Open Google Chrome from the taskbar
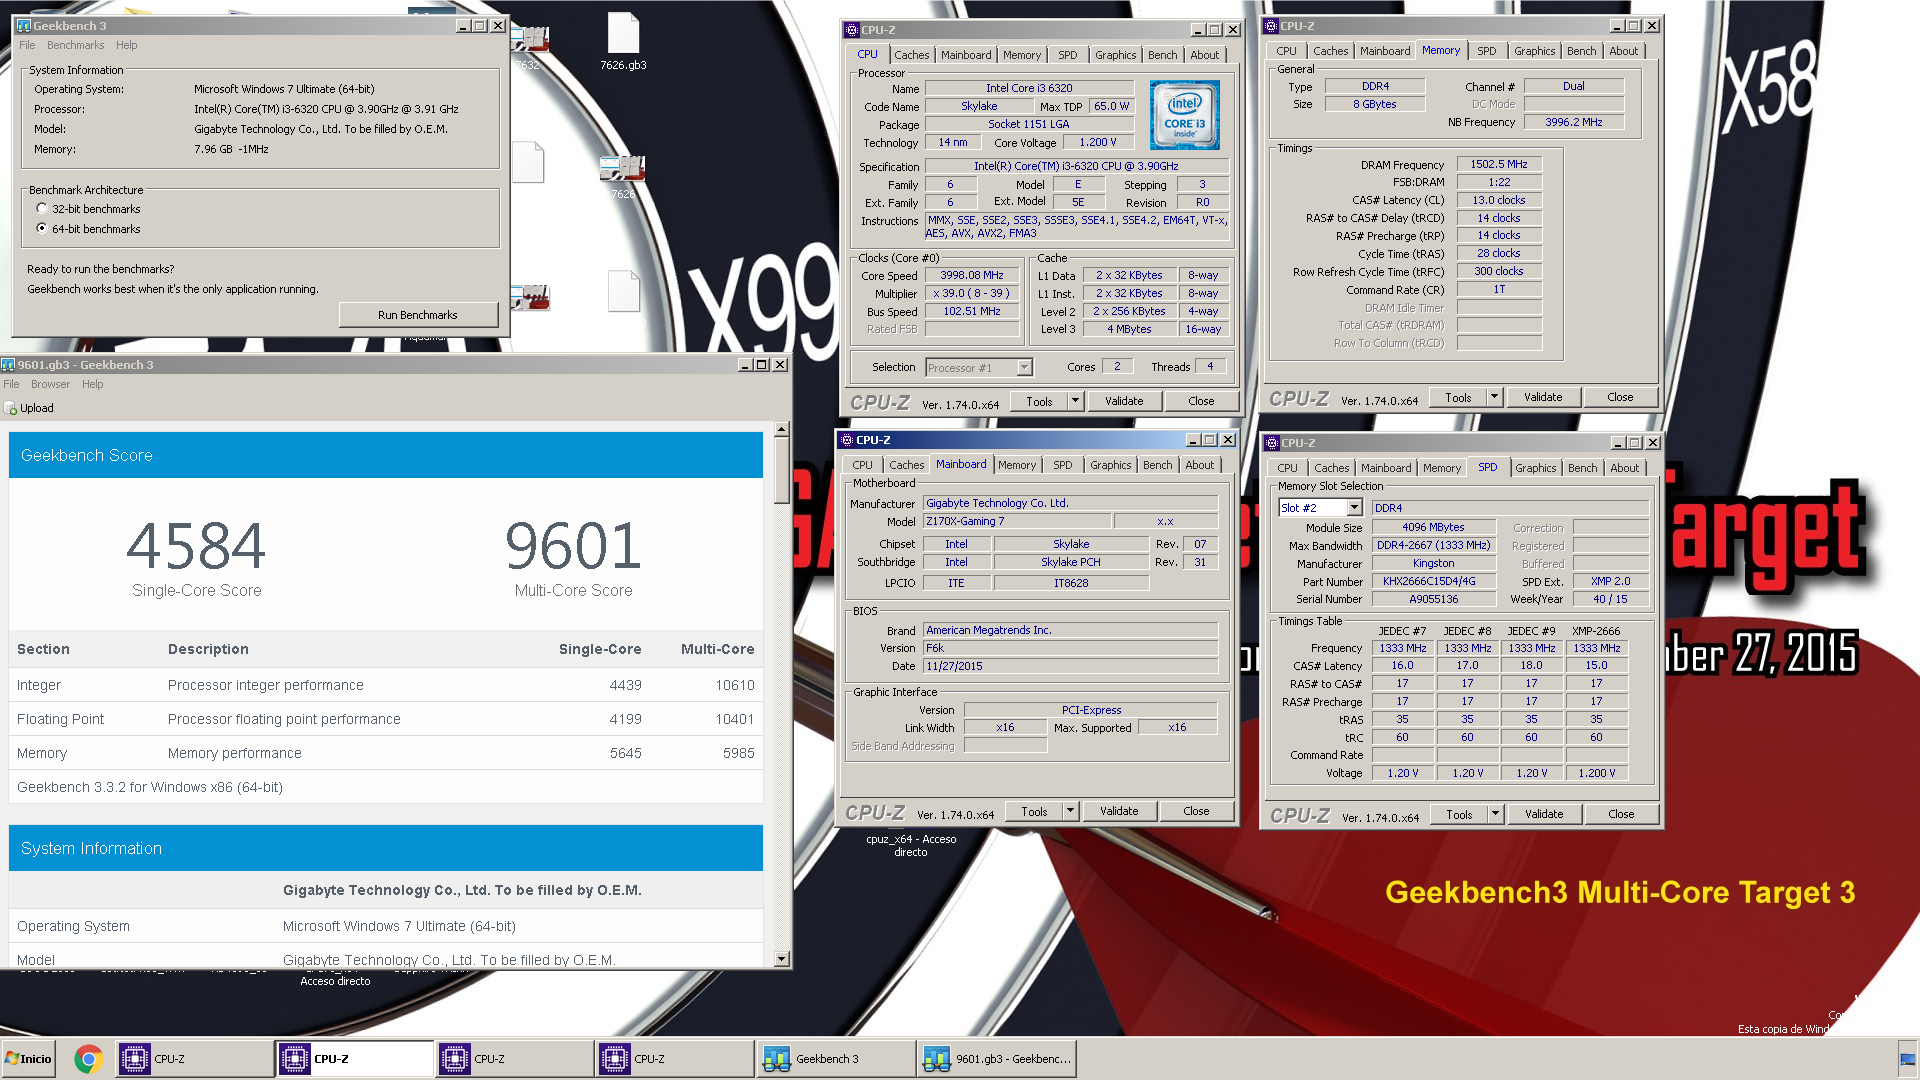This screenshot has height=1080, width=1920. click(89, 1059)
